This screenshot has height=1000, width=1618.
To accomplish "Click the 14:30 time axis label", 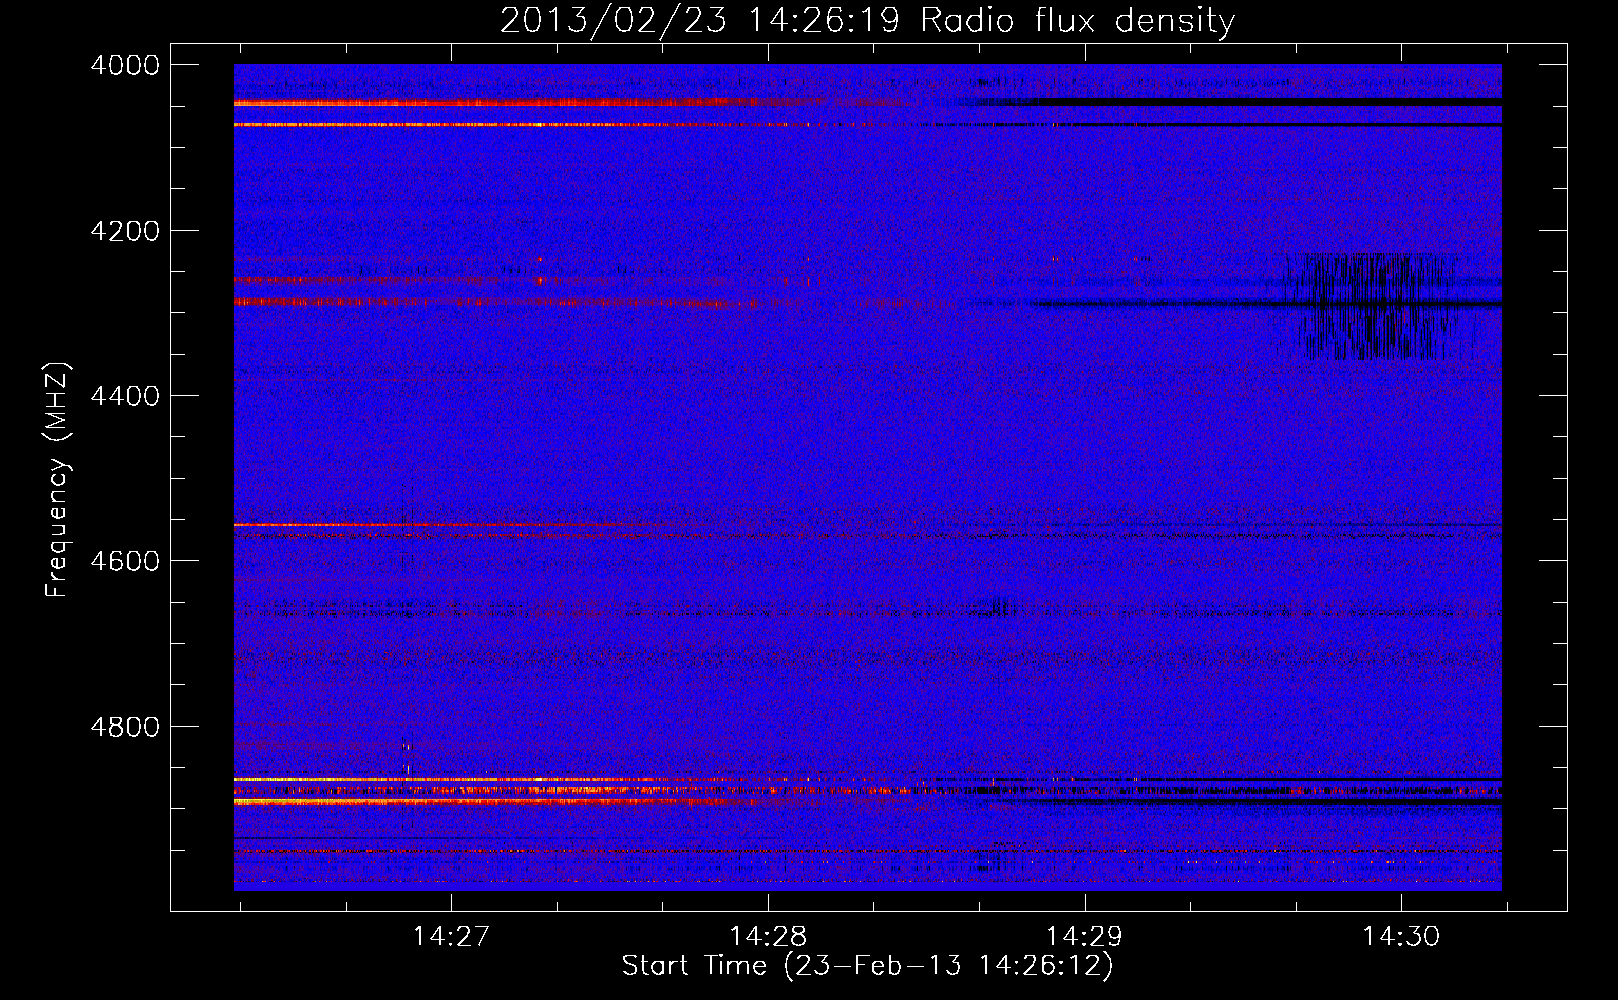I will [1401, 937].
